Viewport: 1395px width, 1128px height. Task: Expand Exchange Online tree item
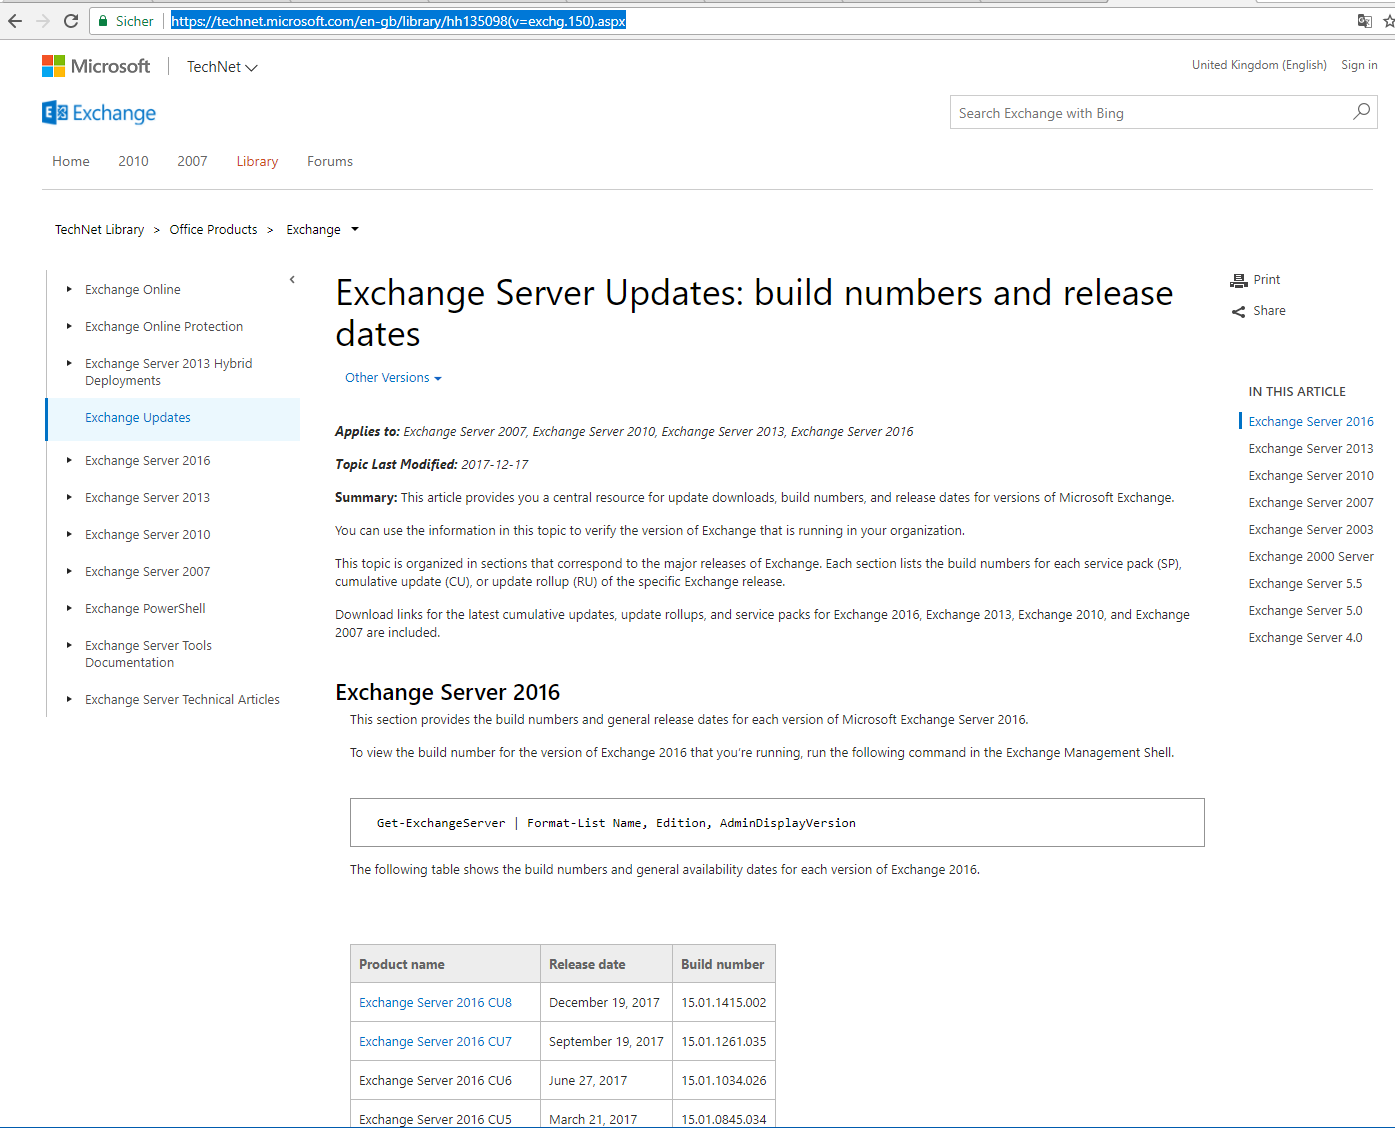(x=69, y=290)
